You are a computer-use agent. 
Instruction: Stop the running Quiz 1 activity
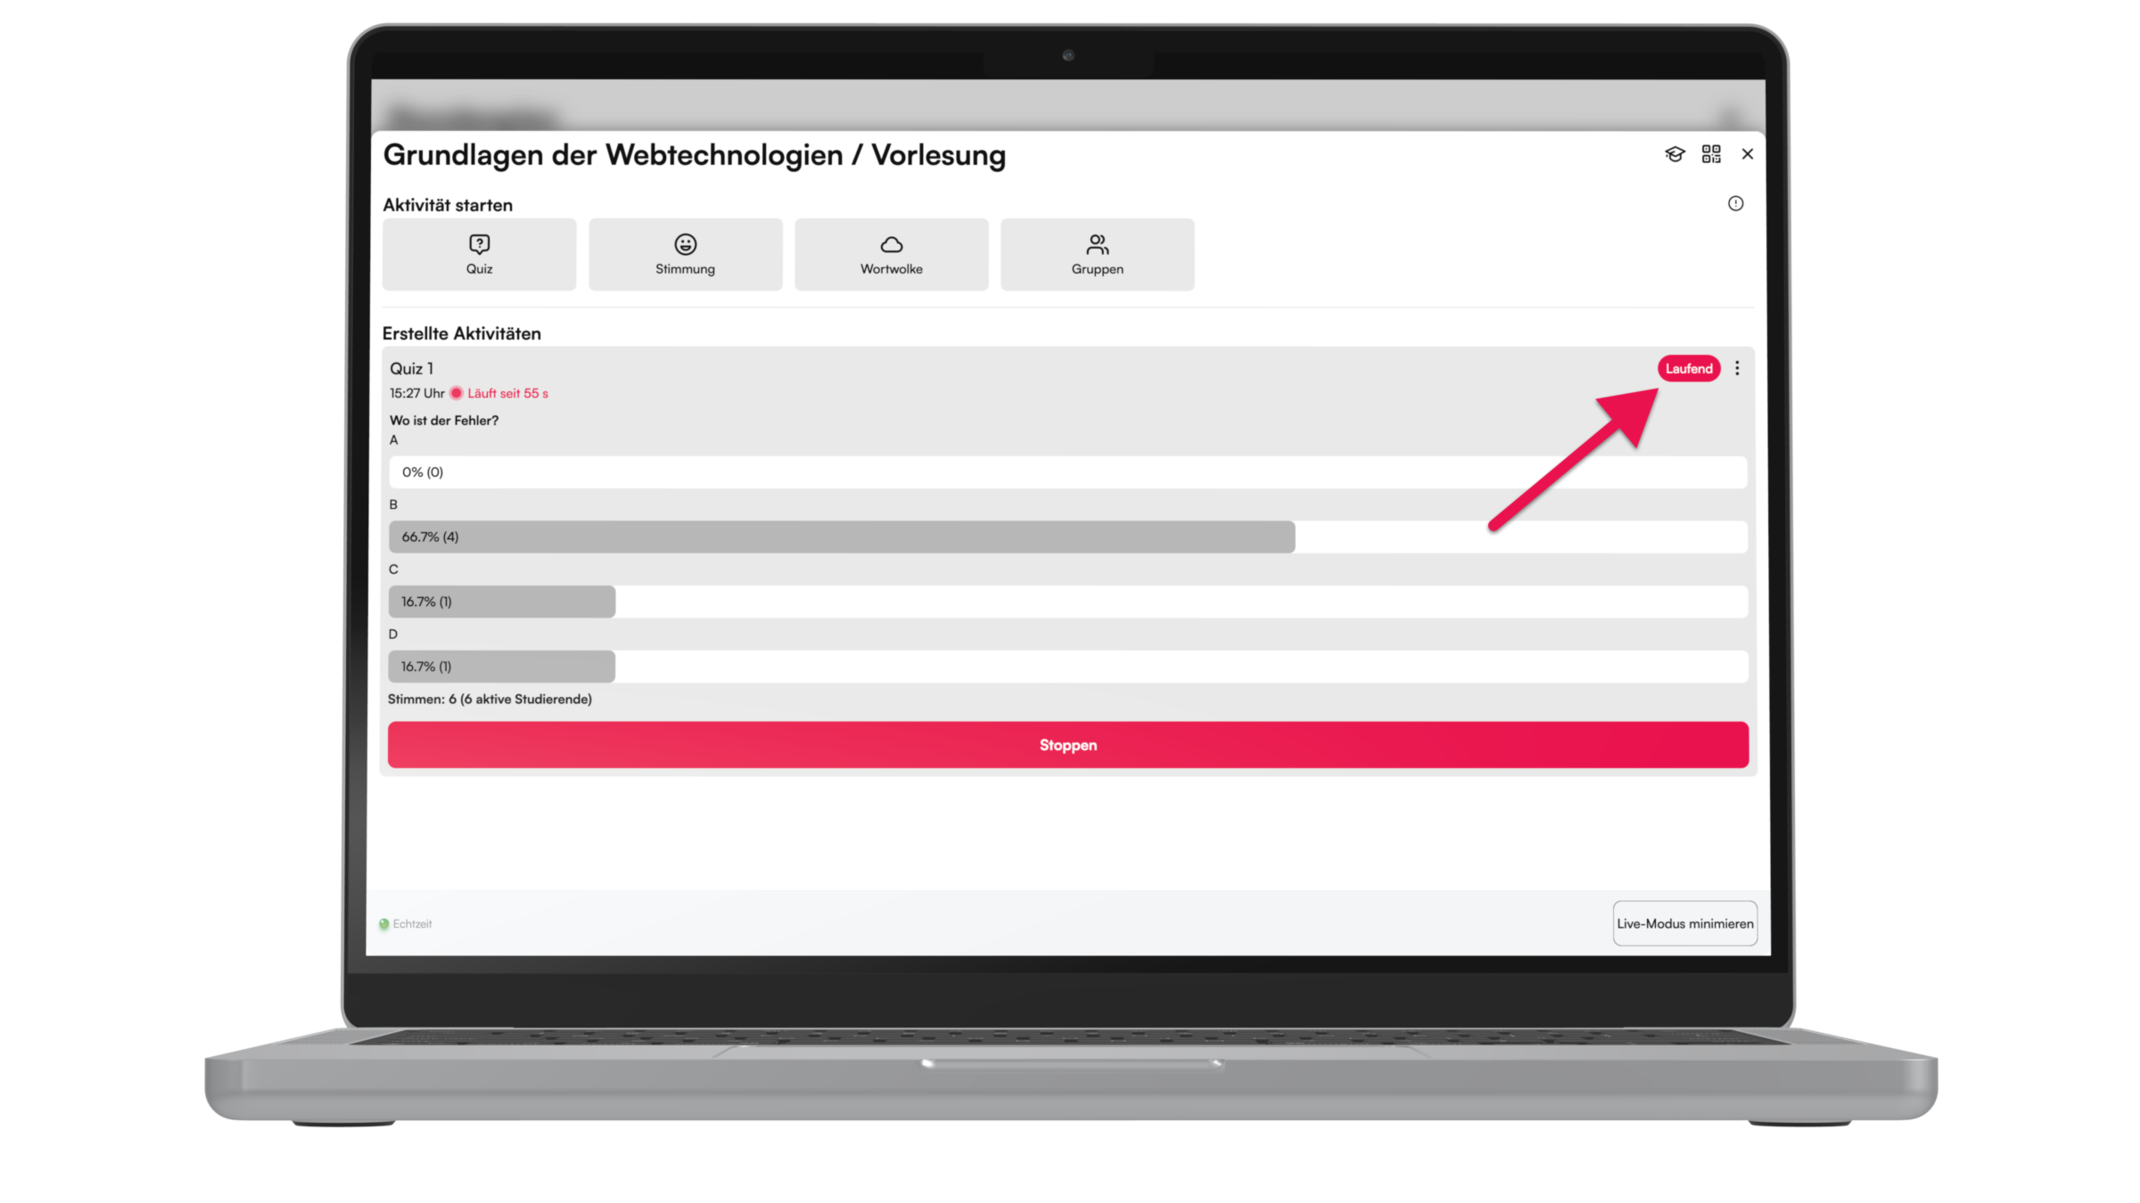(1067, 744)
